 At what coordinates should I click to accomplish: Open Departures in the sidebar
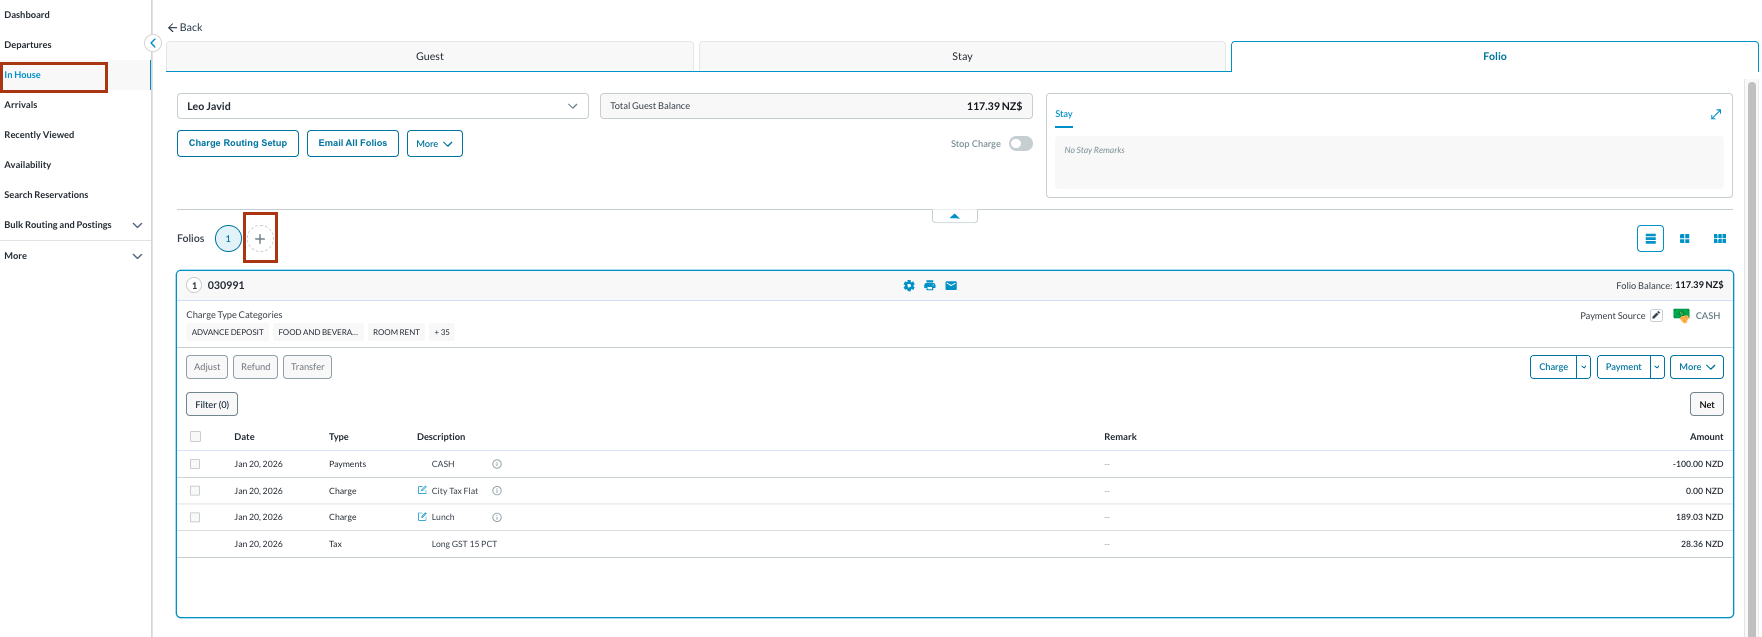28,45
